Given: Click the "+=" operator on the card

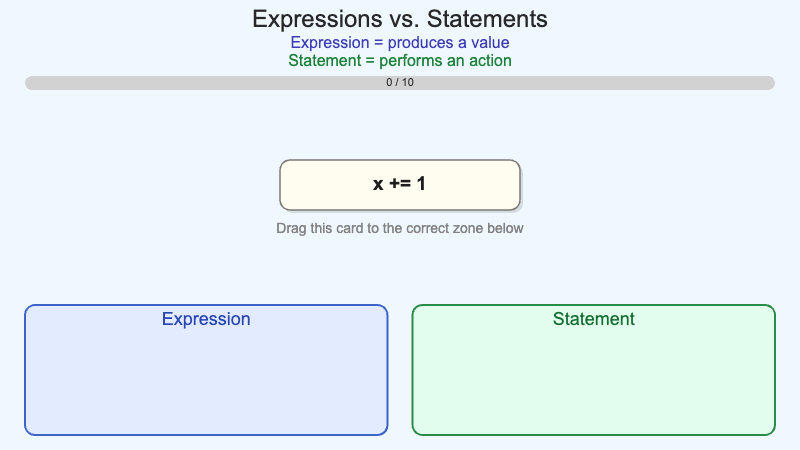Looking at the screenshot, I should 398,184.
